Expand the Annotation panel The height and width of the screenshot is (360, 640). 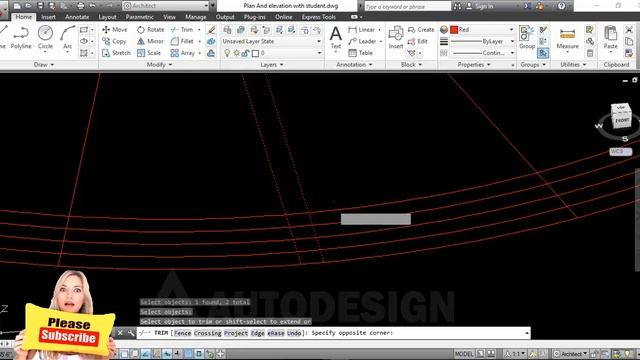354,64
